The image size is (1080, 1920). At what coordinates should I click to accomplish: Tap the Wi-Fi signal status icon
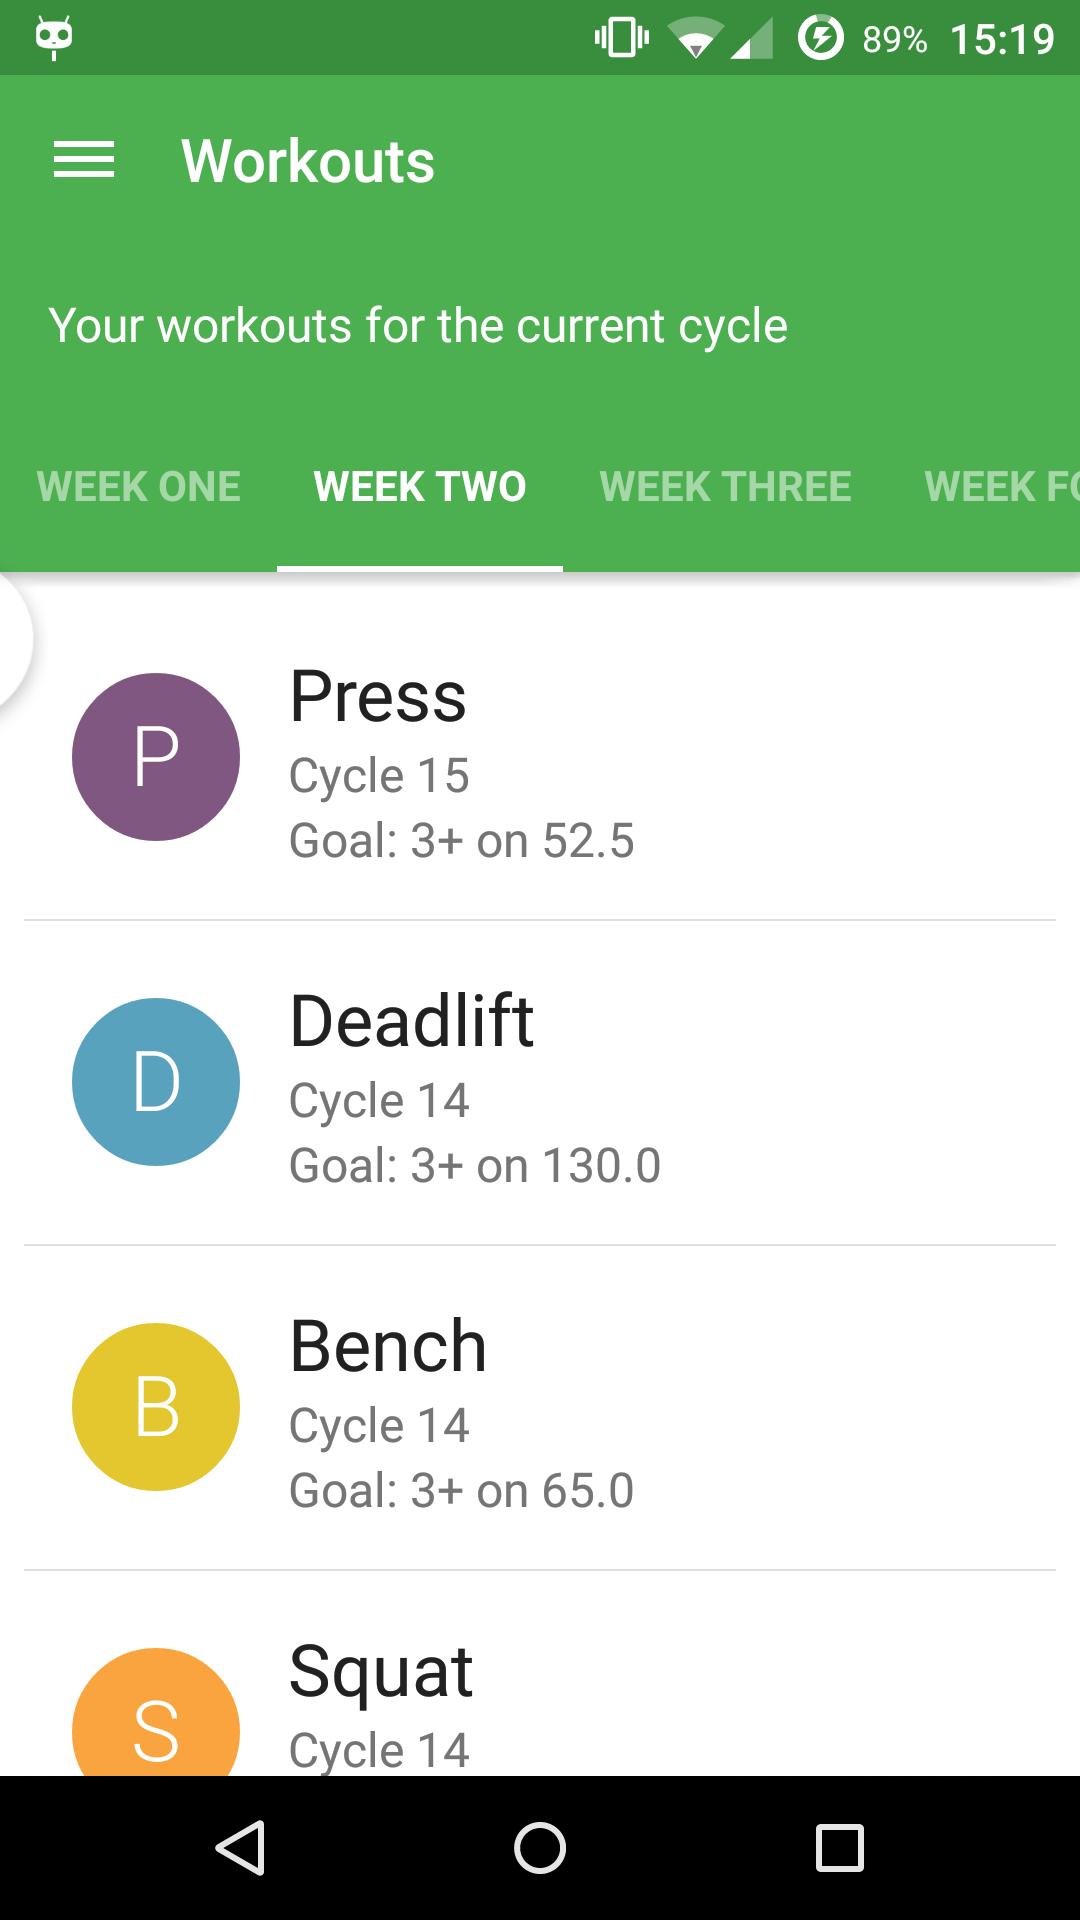(x=695, y=40)
